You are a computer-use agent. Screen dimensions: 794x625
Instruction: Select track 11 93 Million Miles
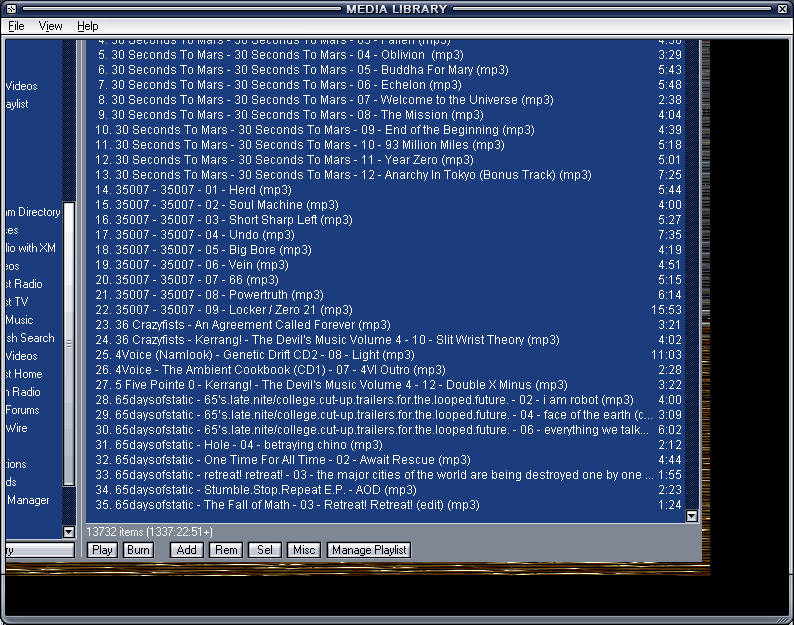[386, 145]
